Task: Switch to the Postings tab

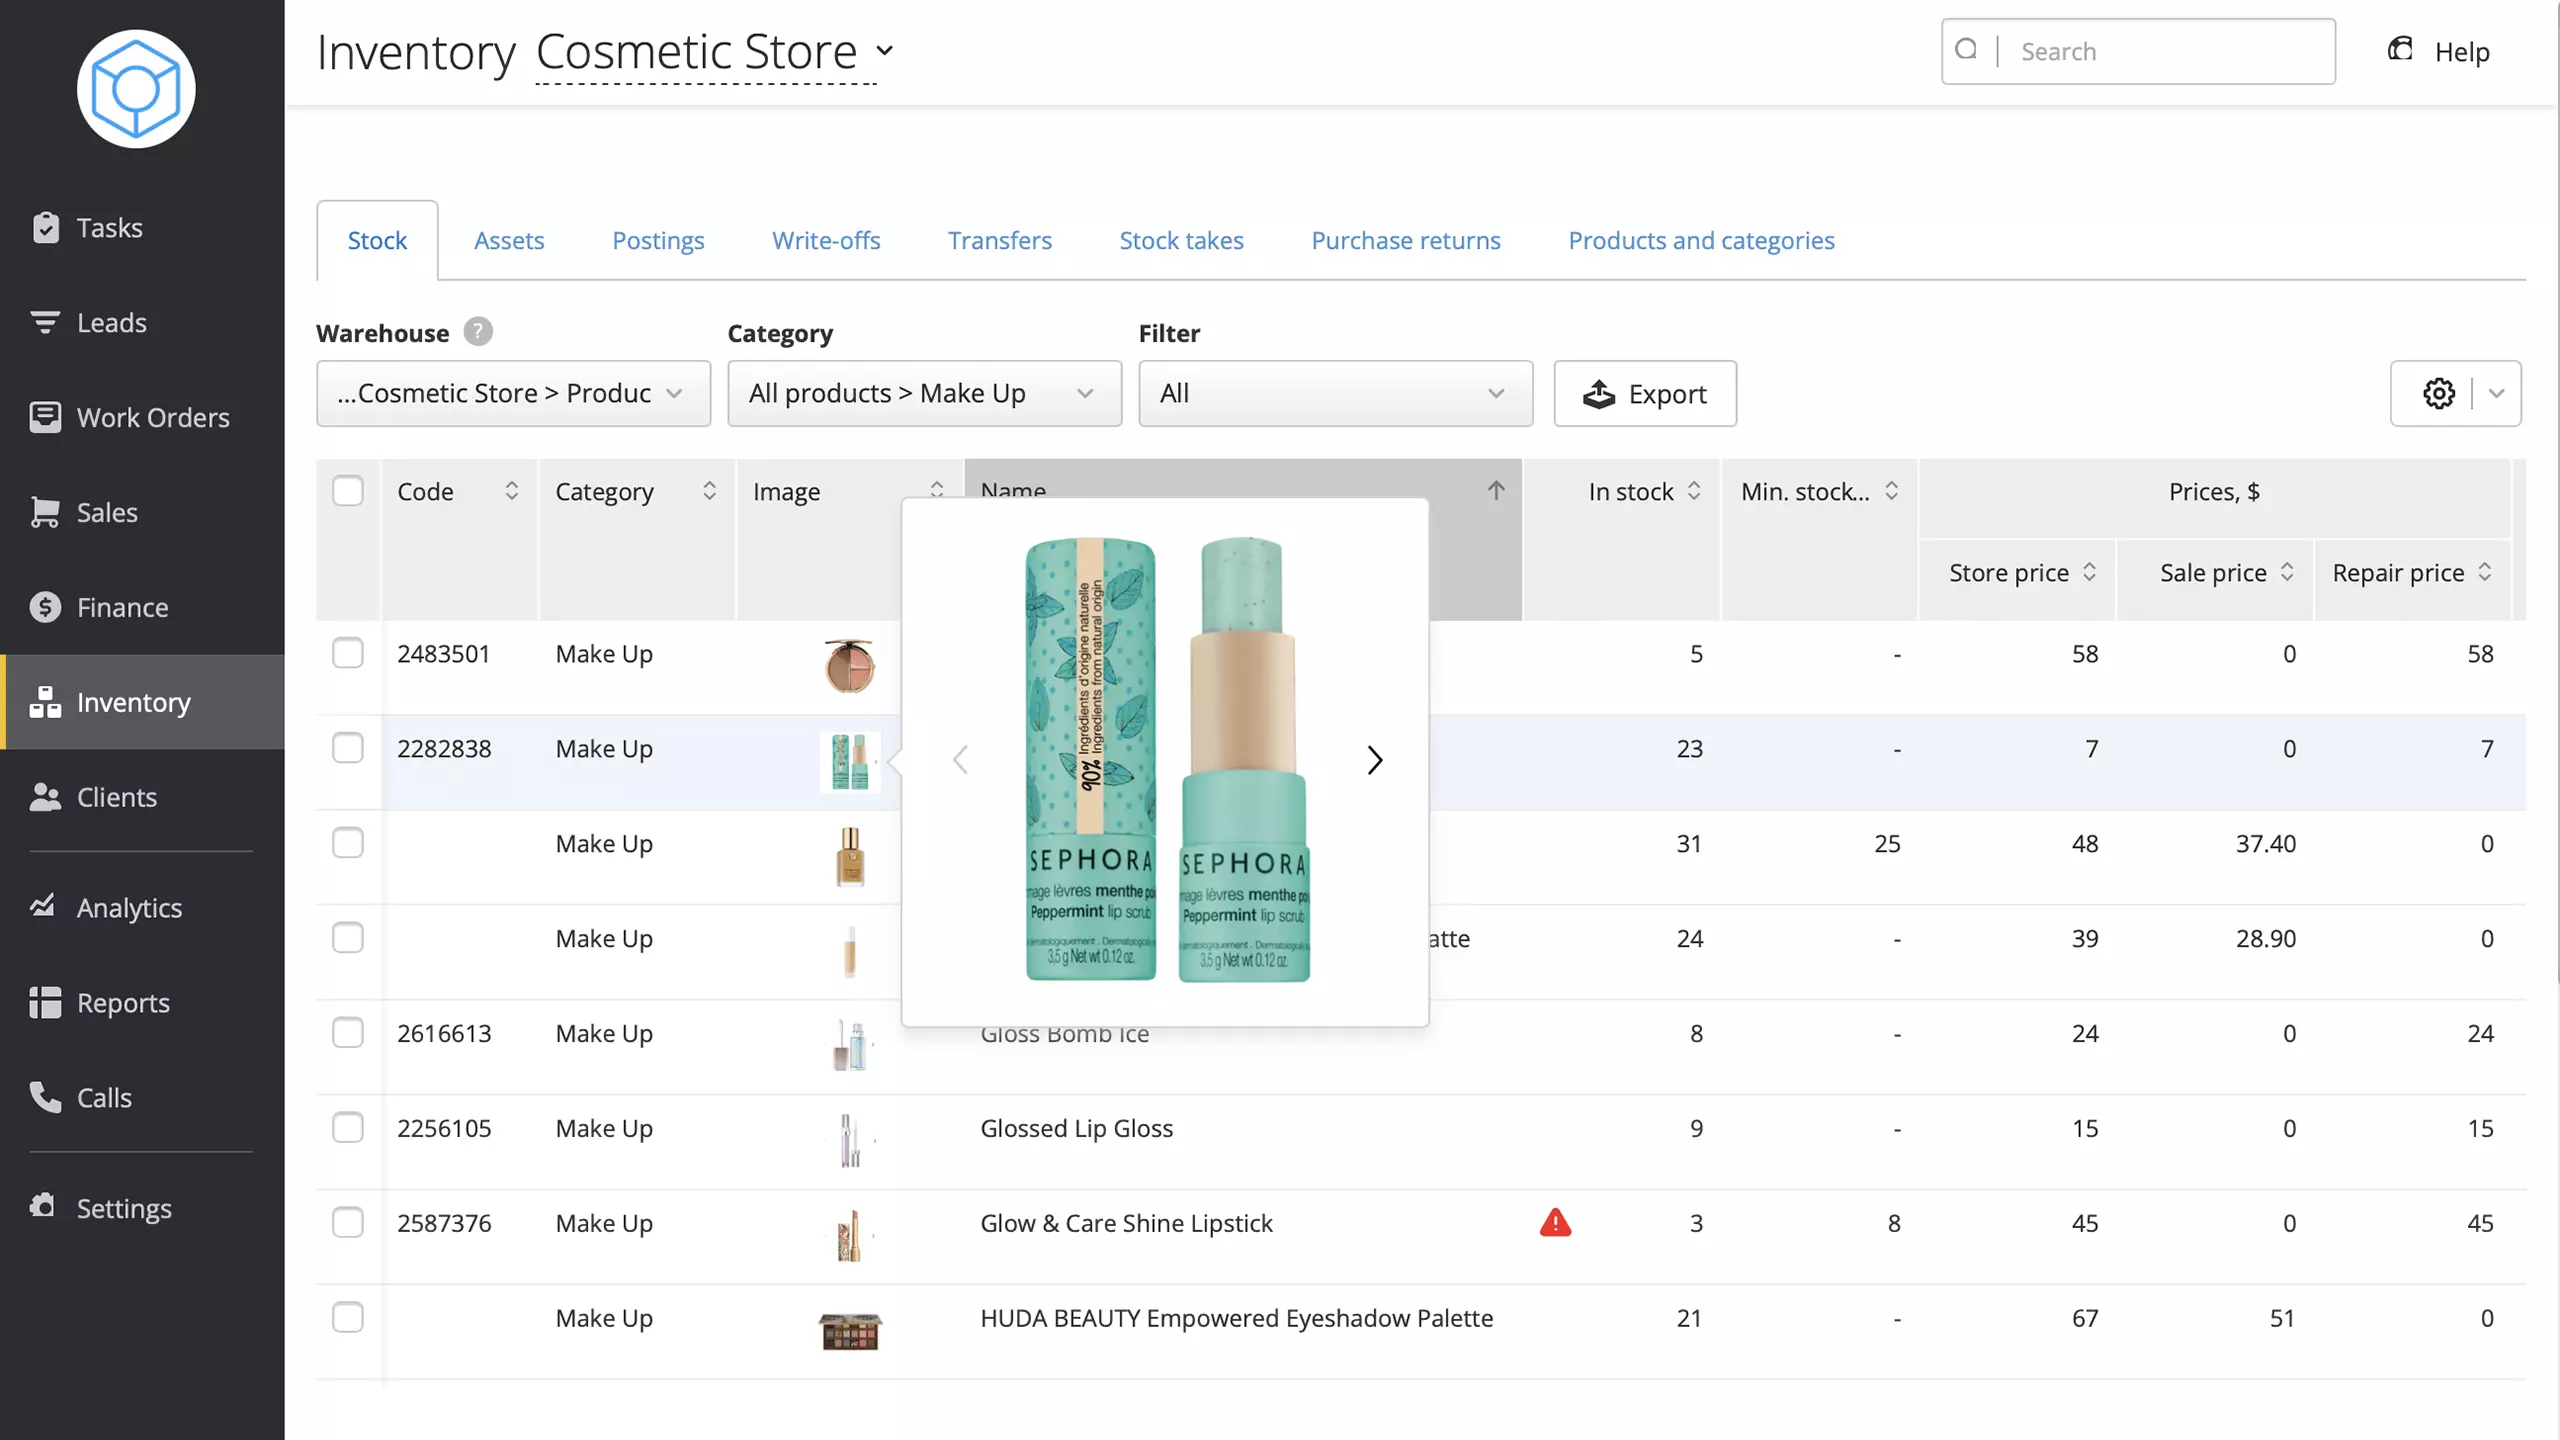Action: pos(658,240)
